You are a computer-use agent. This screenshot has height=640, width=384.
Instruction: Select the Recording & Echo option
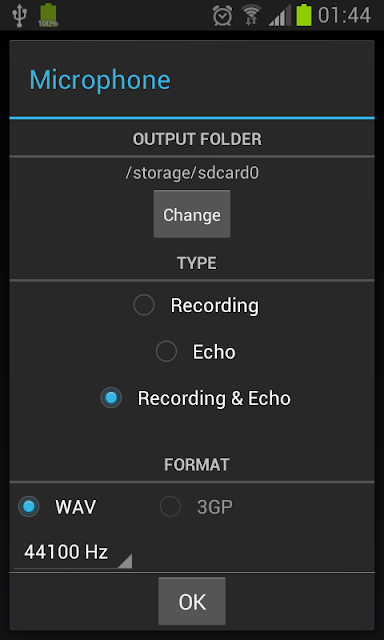click(x=196, y=398)
